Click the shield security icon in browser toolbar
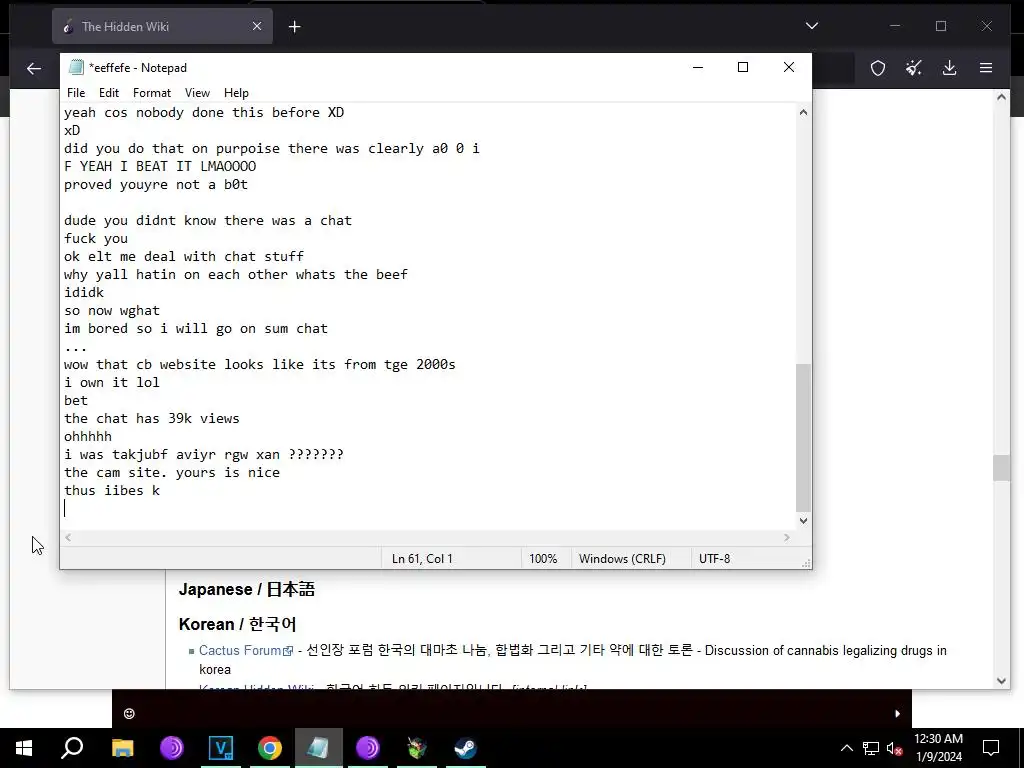 pyautogui.click(x=878, y=68)
